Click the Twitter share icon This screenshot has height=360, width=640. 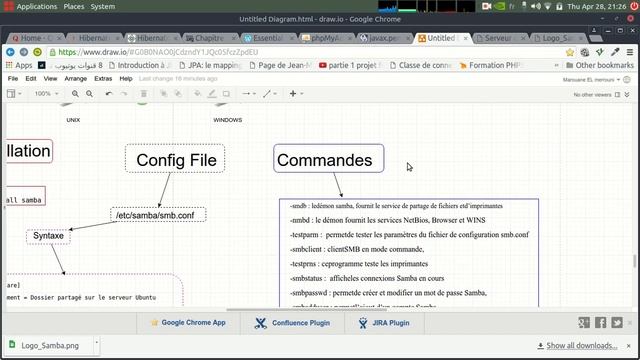[617, 322]
